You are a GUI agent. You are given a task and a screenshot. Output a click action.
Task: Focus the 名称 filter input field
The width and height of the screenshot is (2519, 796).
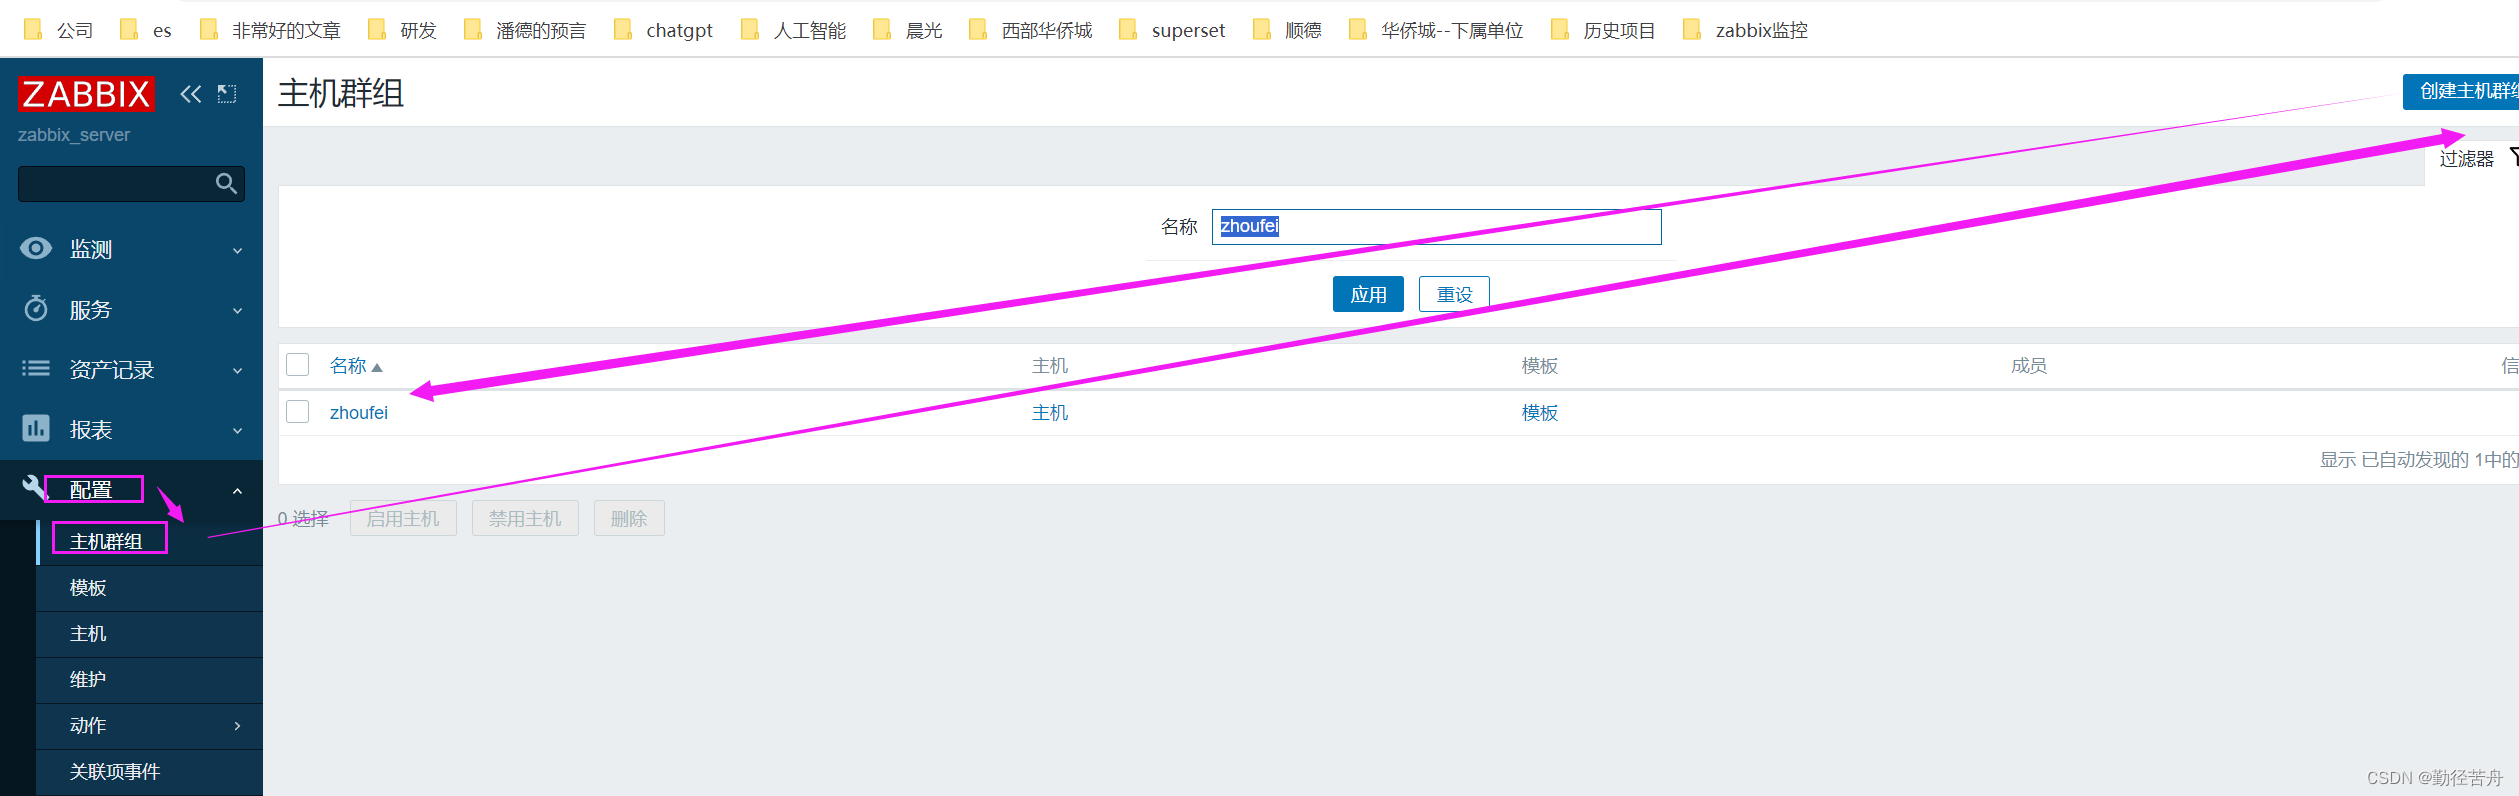[x=1436, y=226]
